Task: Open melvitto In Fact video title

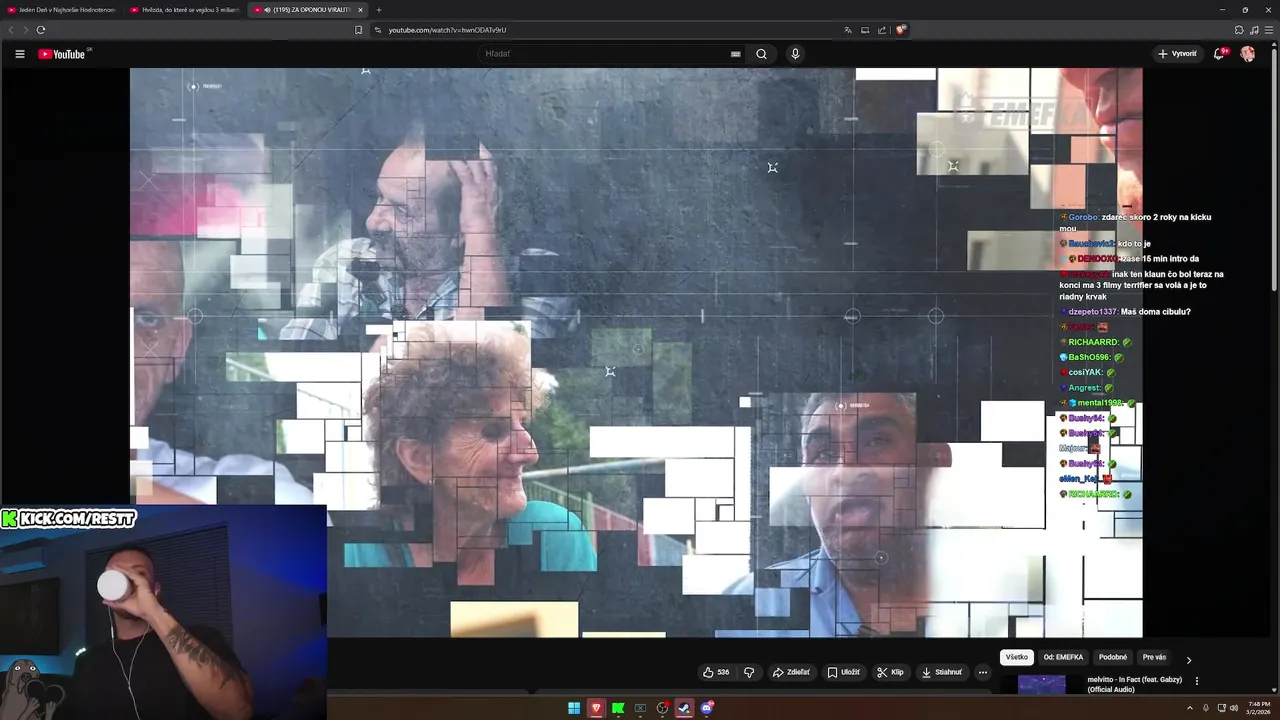Action: [x=1135, y=684]
